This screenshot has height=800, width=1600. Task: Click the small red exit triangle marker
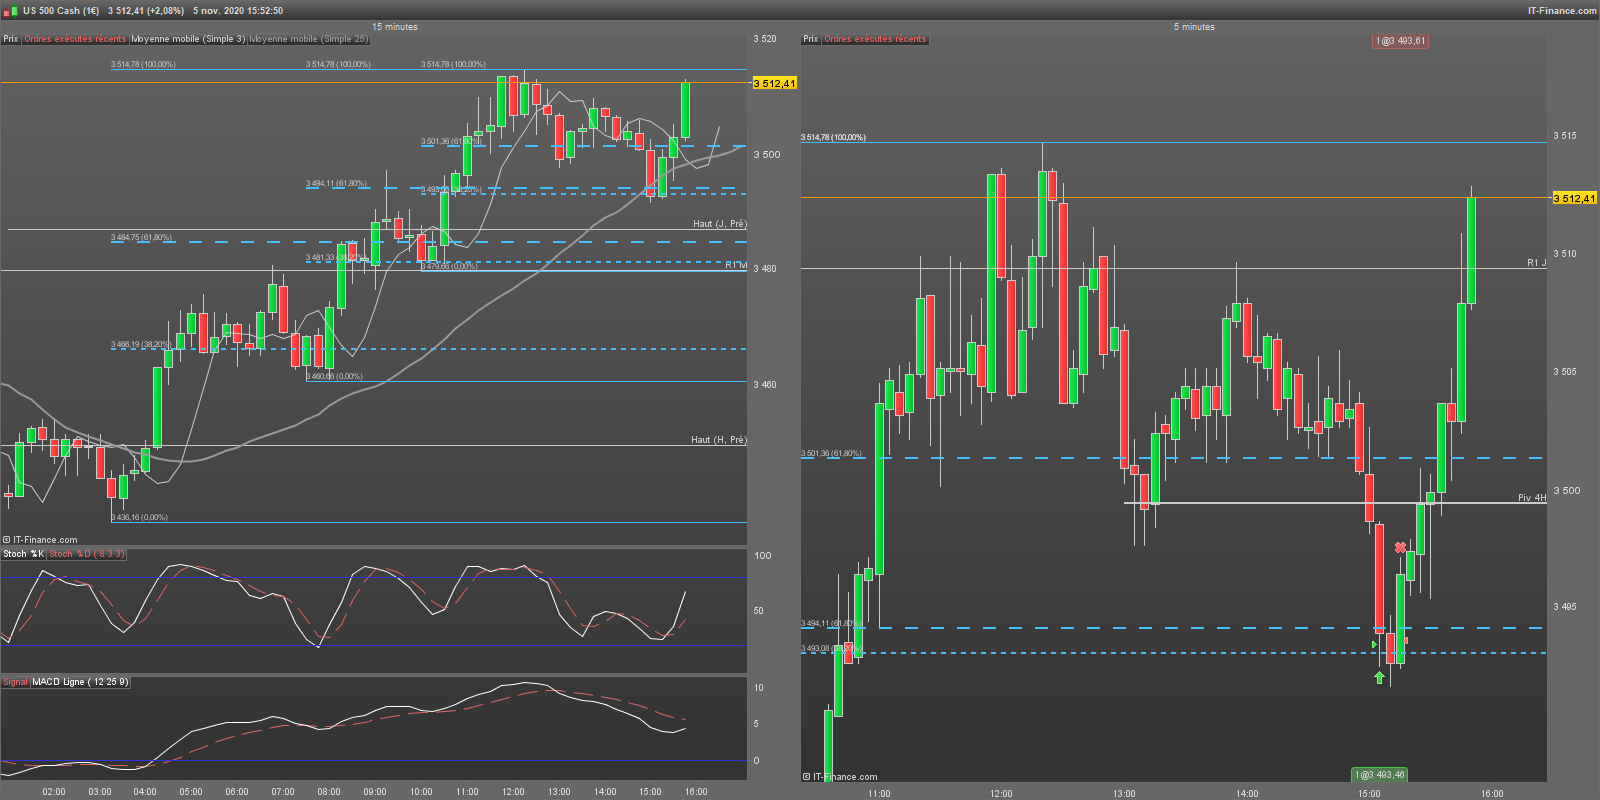tap(1405, 640)
